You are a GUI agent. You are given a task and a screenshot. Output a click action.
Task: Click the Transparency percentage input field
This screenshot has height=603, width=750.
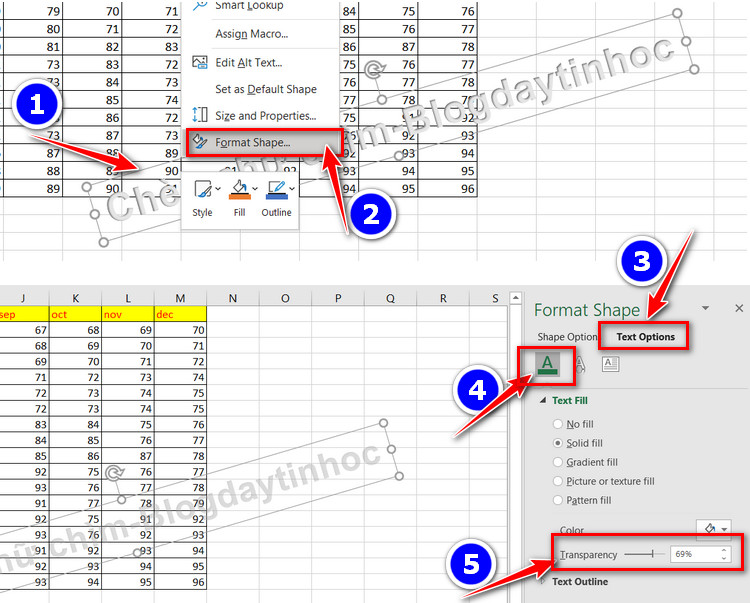[693, 553]
